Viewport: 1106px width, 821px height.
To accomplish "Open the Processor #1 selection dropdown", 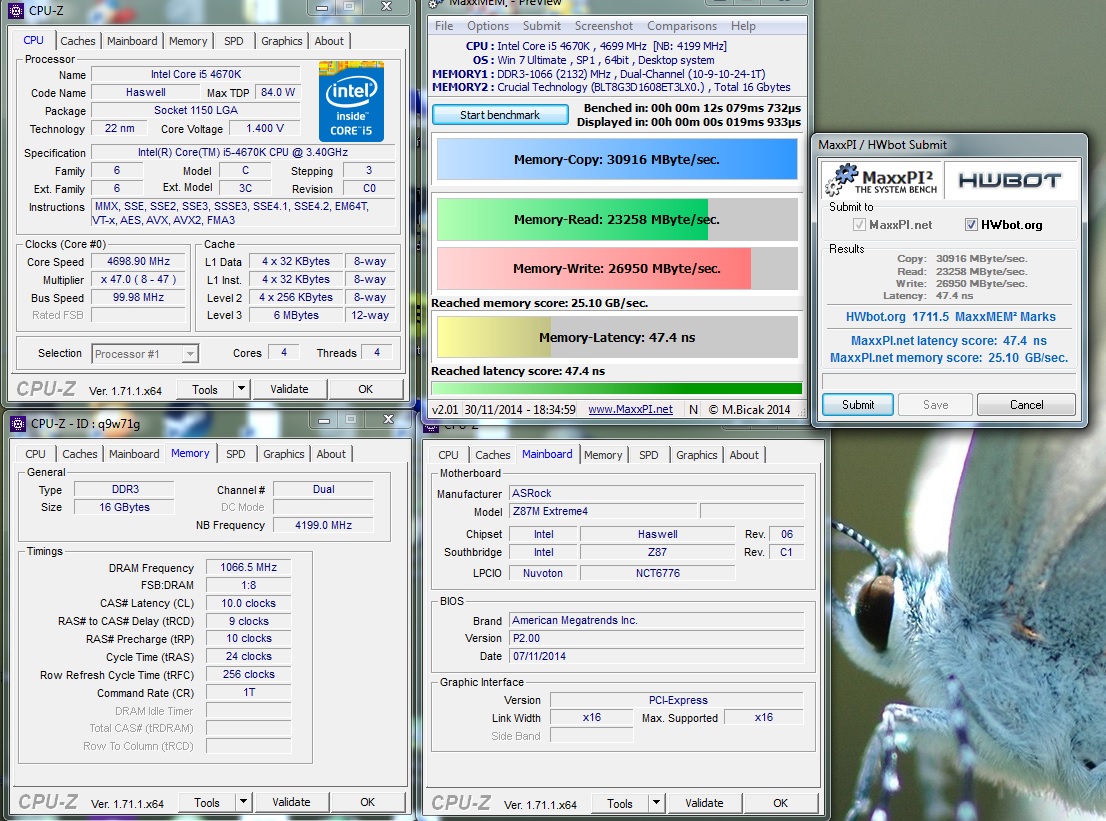I will pyautogui.click(x=145, y=353).
